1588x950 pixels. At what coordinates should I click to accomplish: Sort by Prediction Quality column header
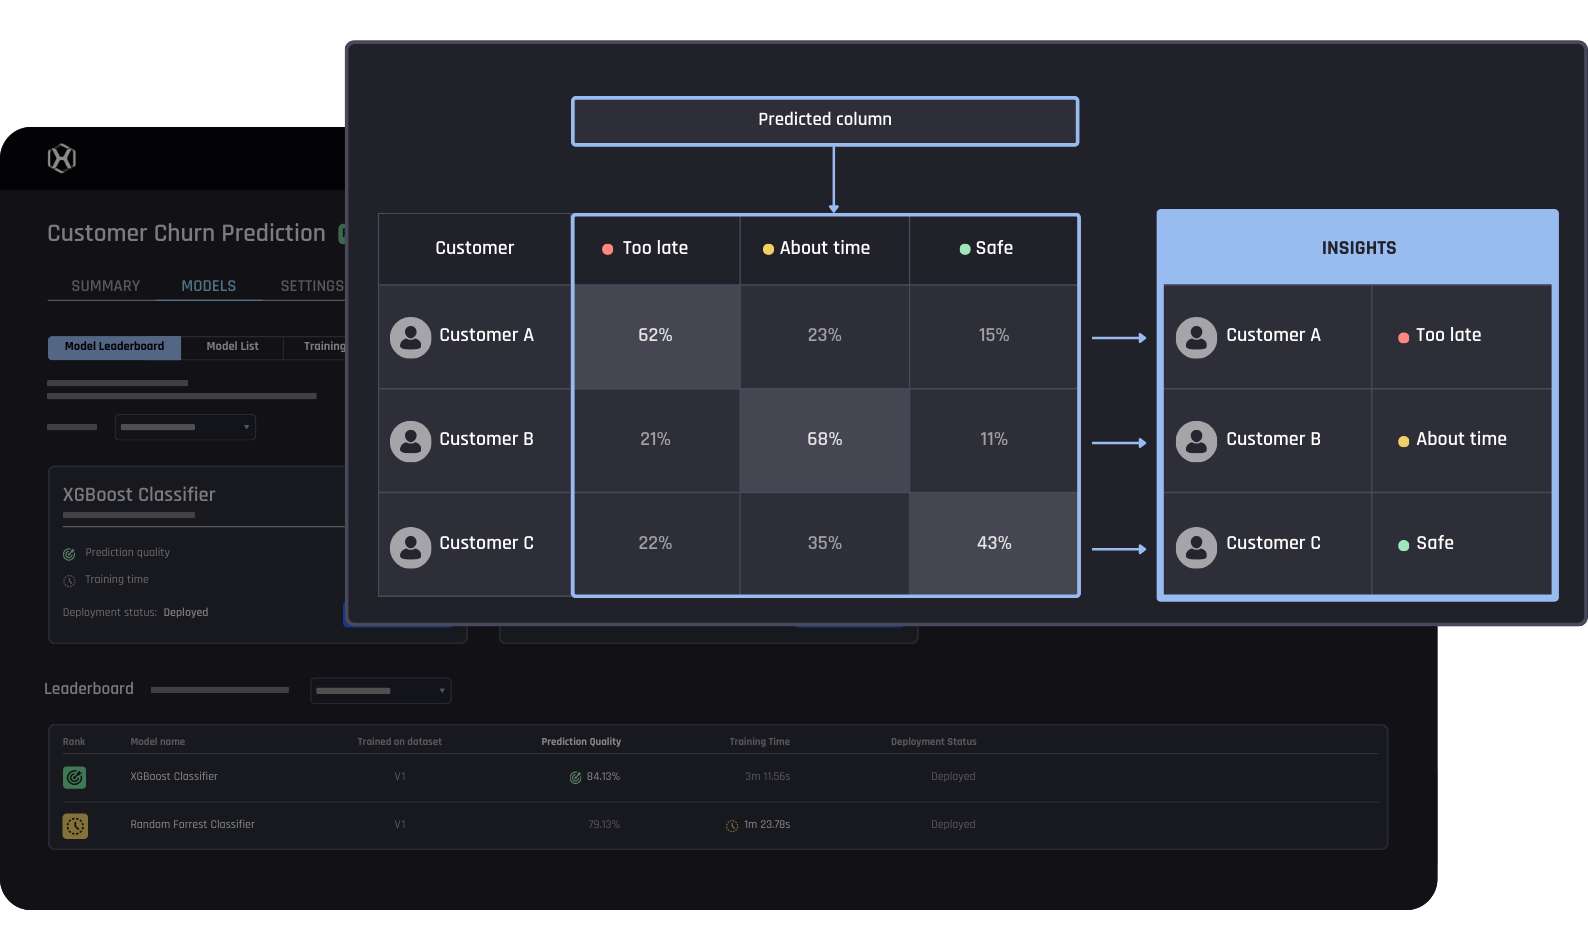(x=581, y=742)
